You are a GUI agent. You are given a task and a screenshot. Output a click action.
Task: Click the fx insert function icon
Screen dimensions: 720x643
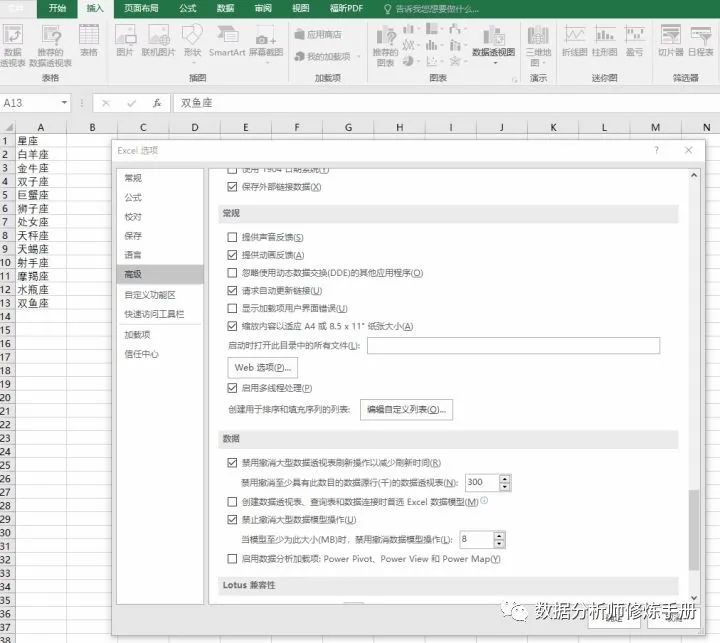point(157,103)
